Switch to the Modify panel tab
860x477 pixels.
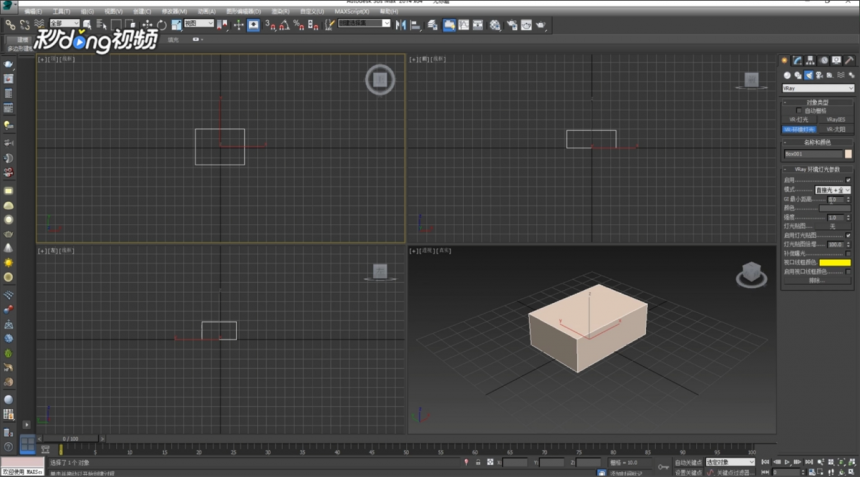tap(797, 60)
